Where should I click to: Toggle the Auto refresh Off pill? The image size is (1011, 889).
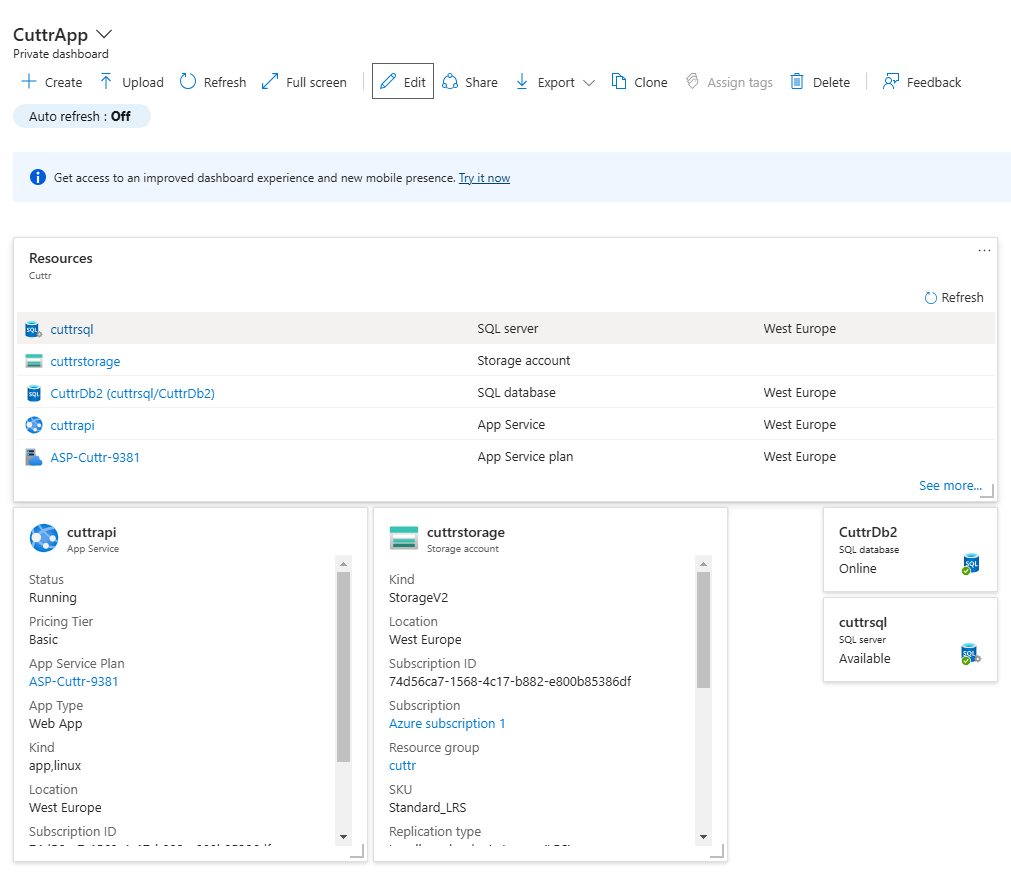(x=81, y=117)
